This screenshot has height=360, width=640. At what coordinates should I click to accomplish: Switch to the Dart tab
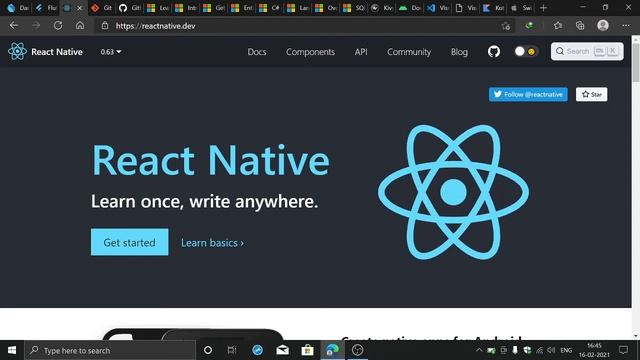(18, 8)
